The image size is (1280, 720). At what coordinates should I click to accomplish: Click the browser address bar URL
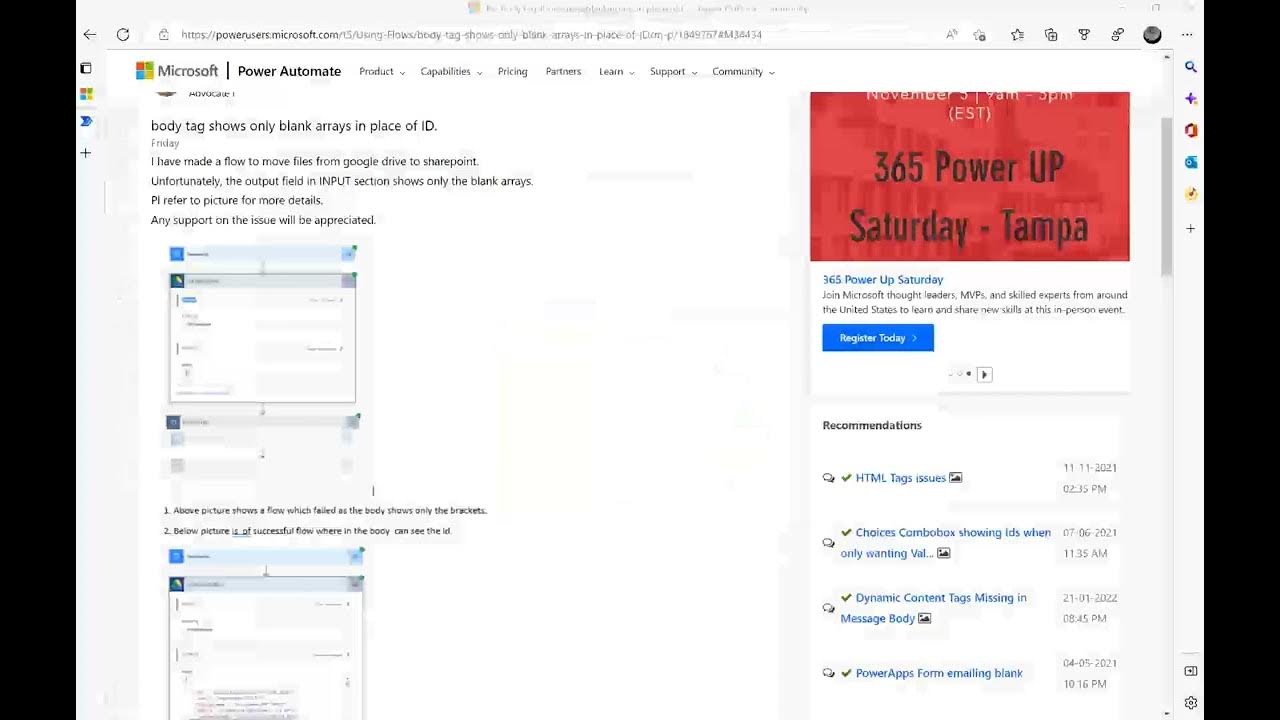471,35
